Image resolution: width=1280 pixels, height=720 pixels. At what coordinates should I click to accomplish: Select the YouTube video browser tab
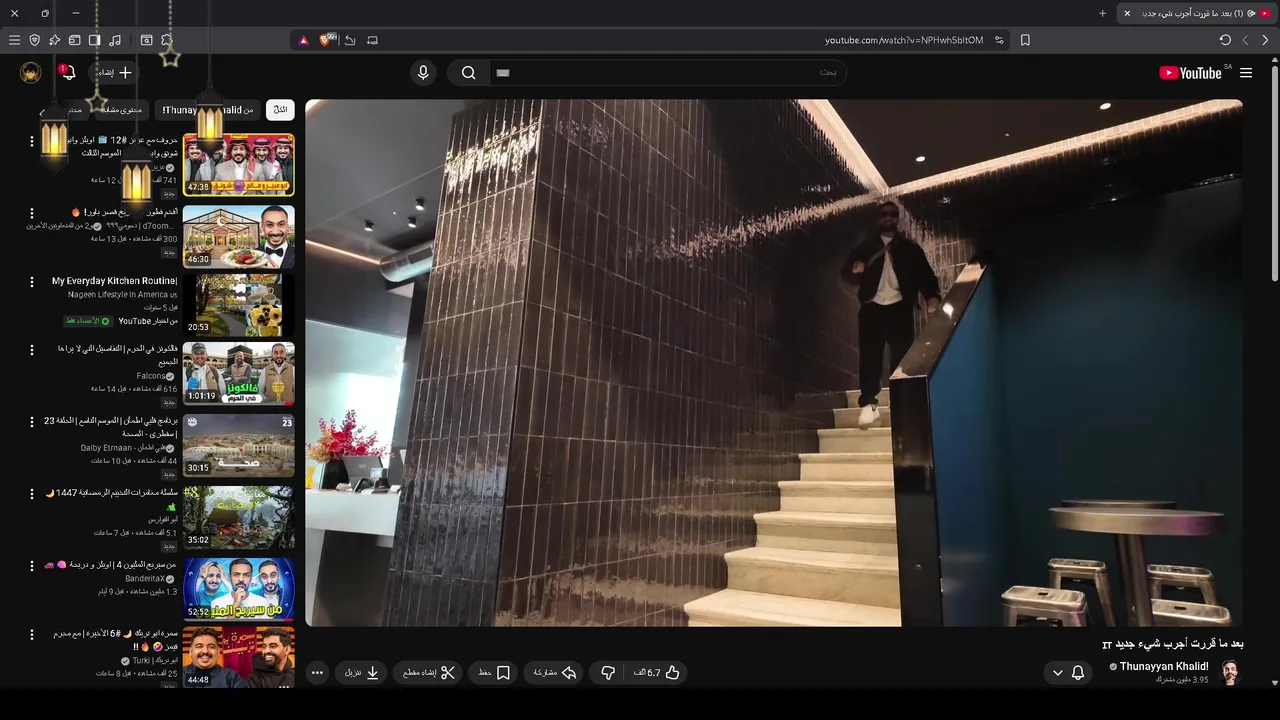tap(1198, 13)
